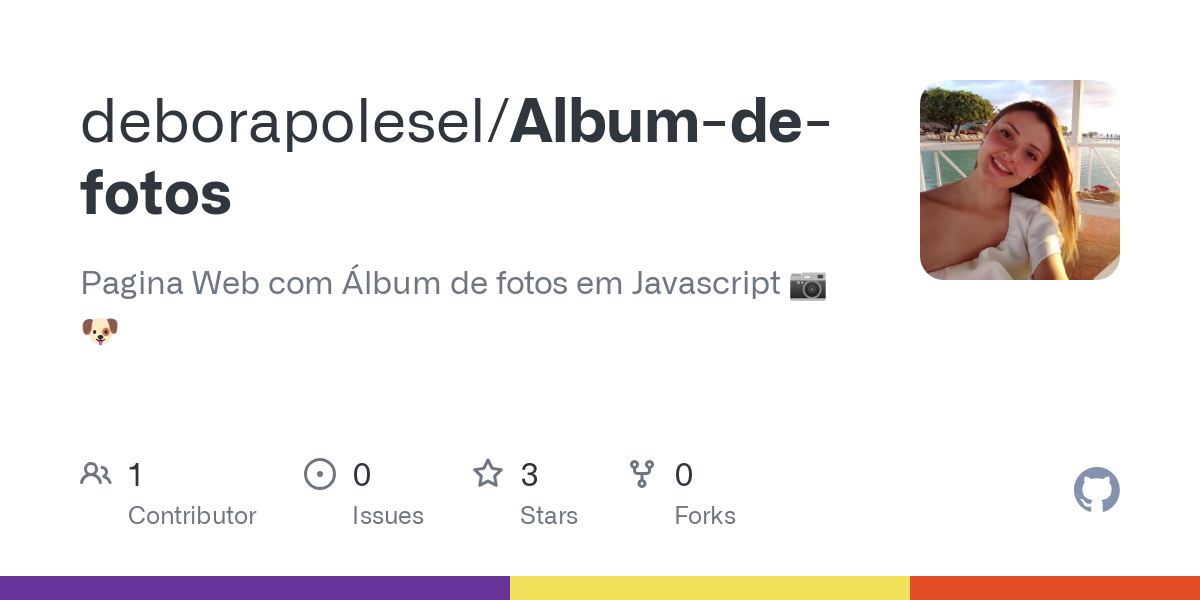The height and width of the screenshot is (600, 1200).
Task: Click the Issues label
Action: point(388,516)
